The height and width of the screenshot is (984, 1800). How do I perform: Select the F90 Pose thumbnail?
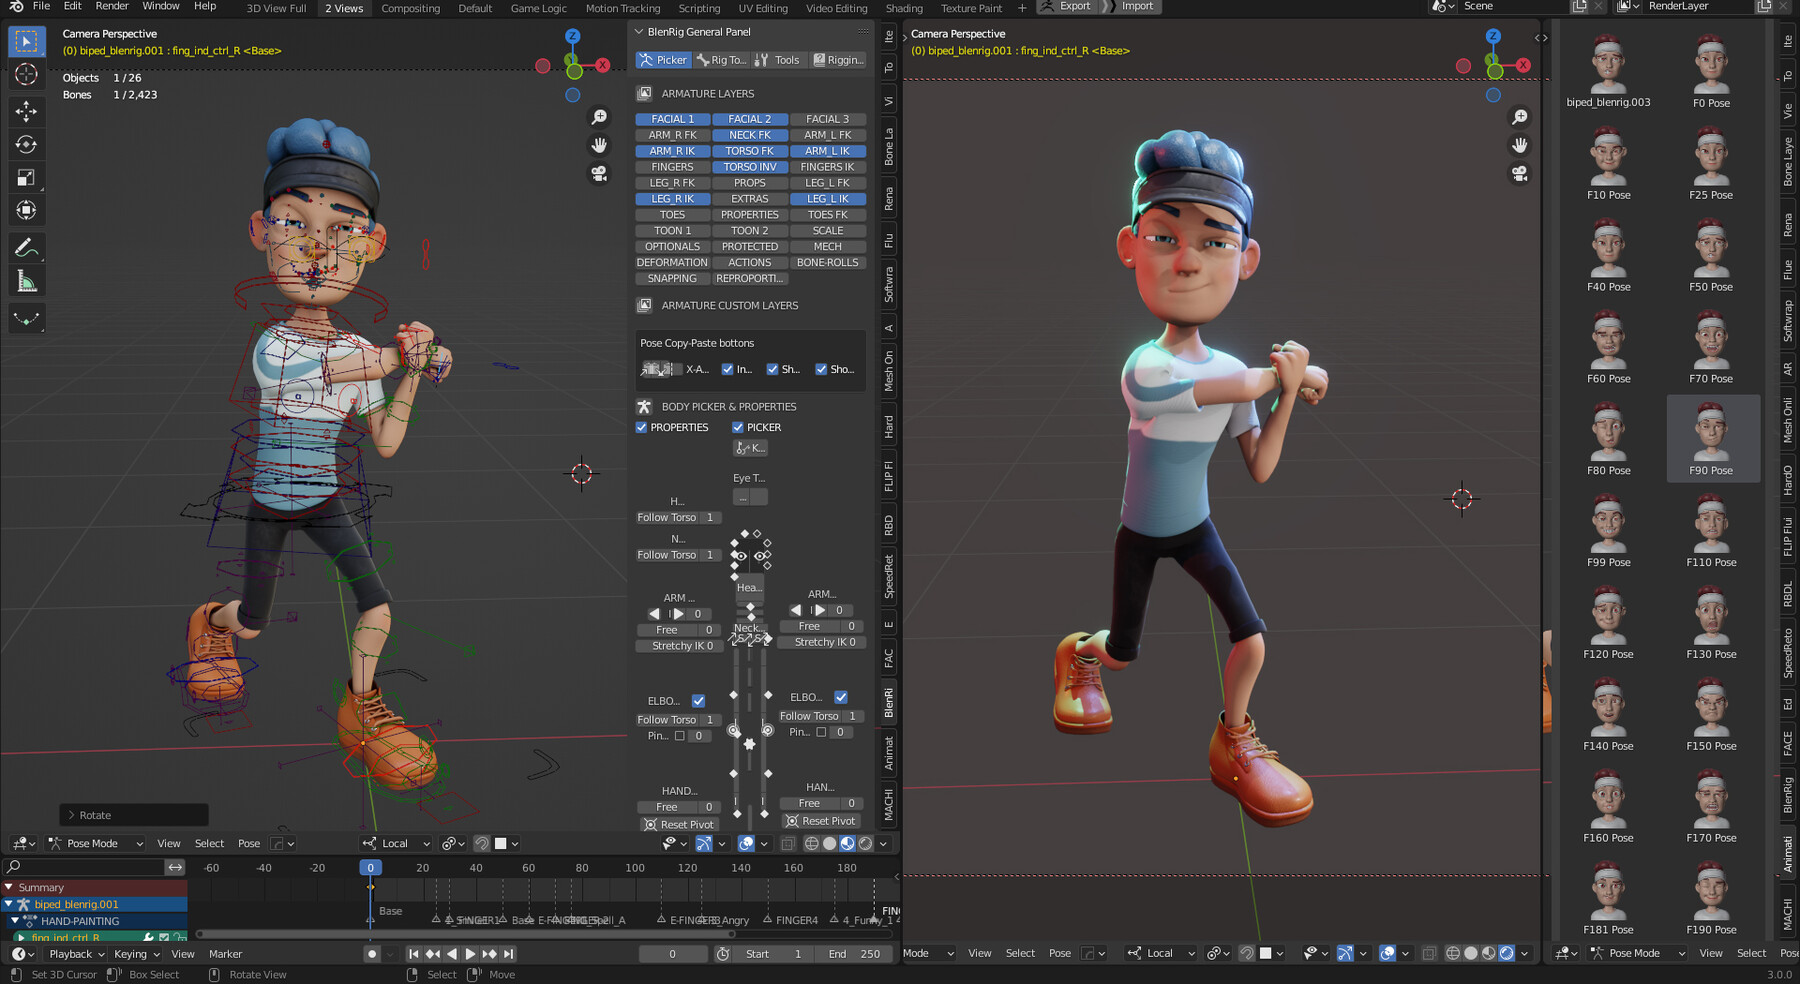tap(1712, 438)
